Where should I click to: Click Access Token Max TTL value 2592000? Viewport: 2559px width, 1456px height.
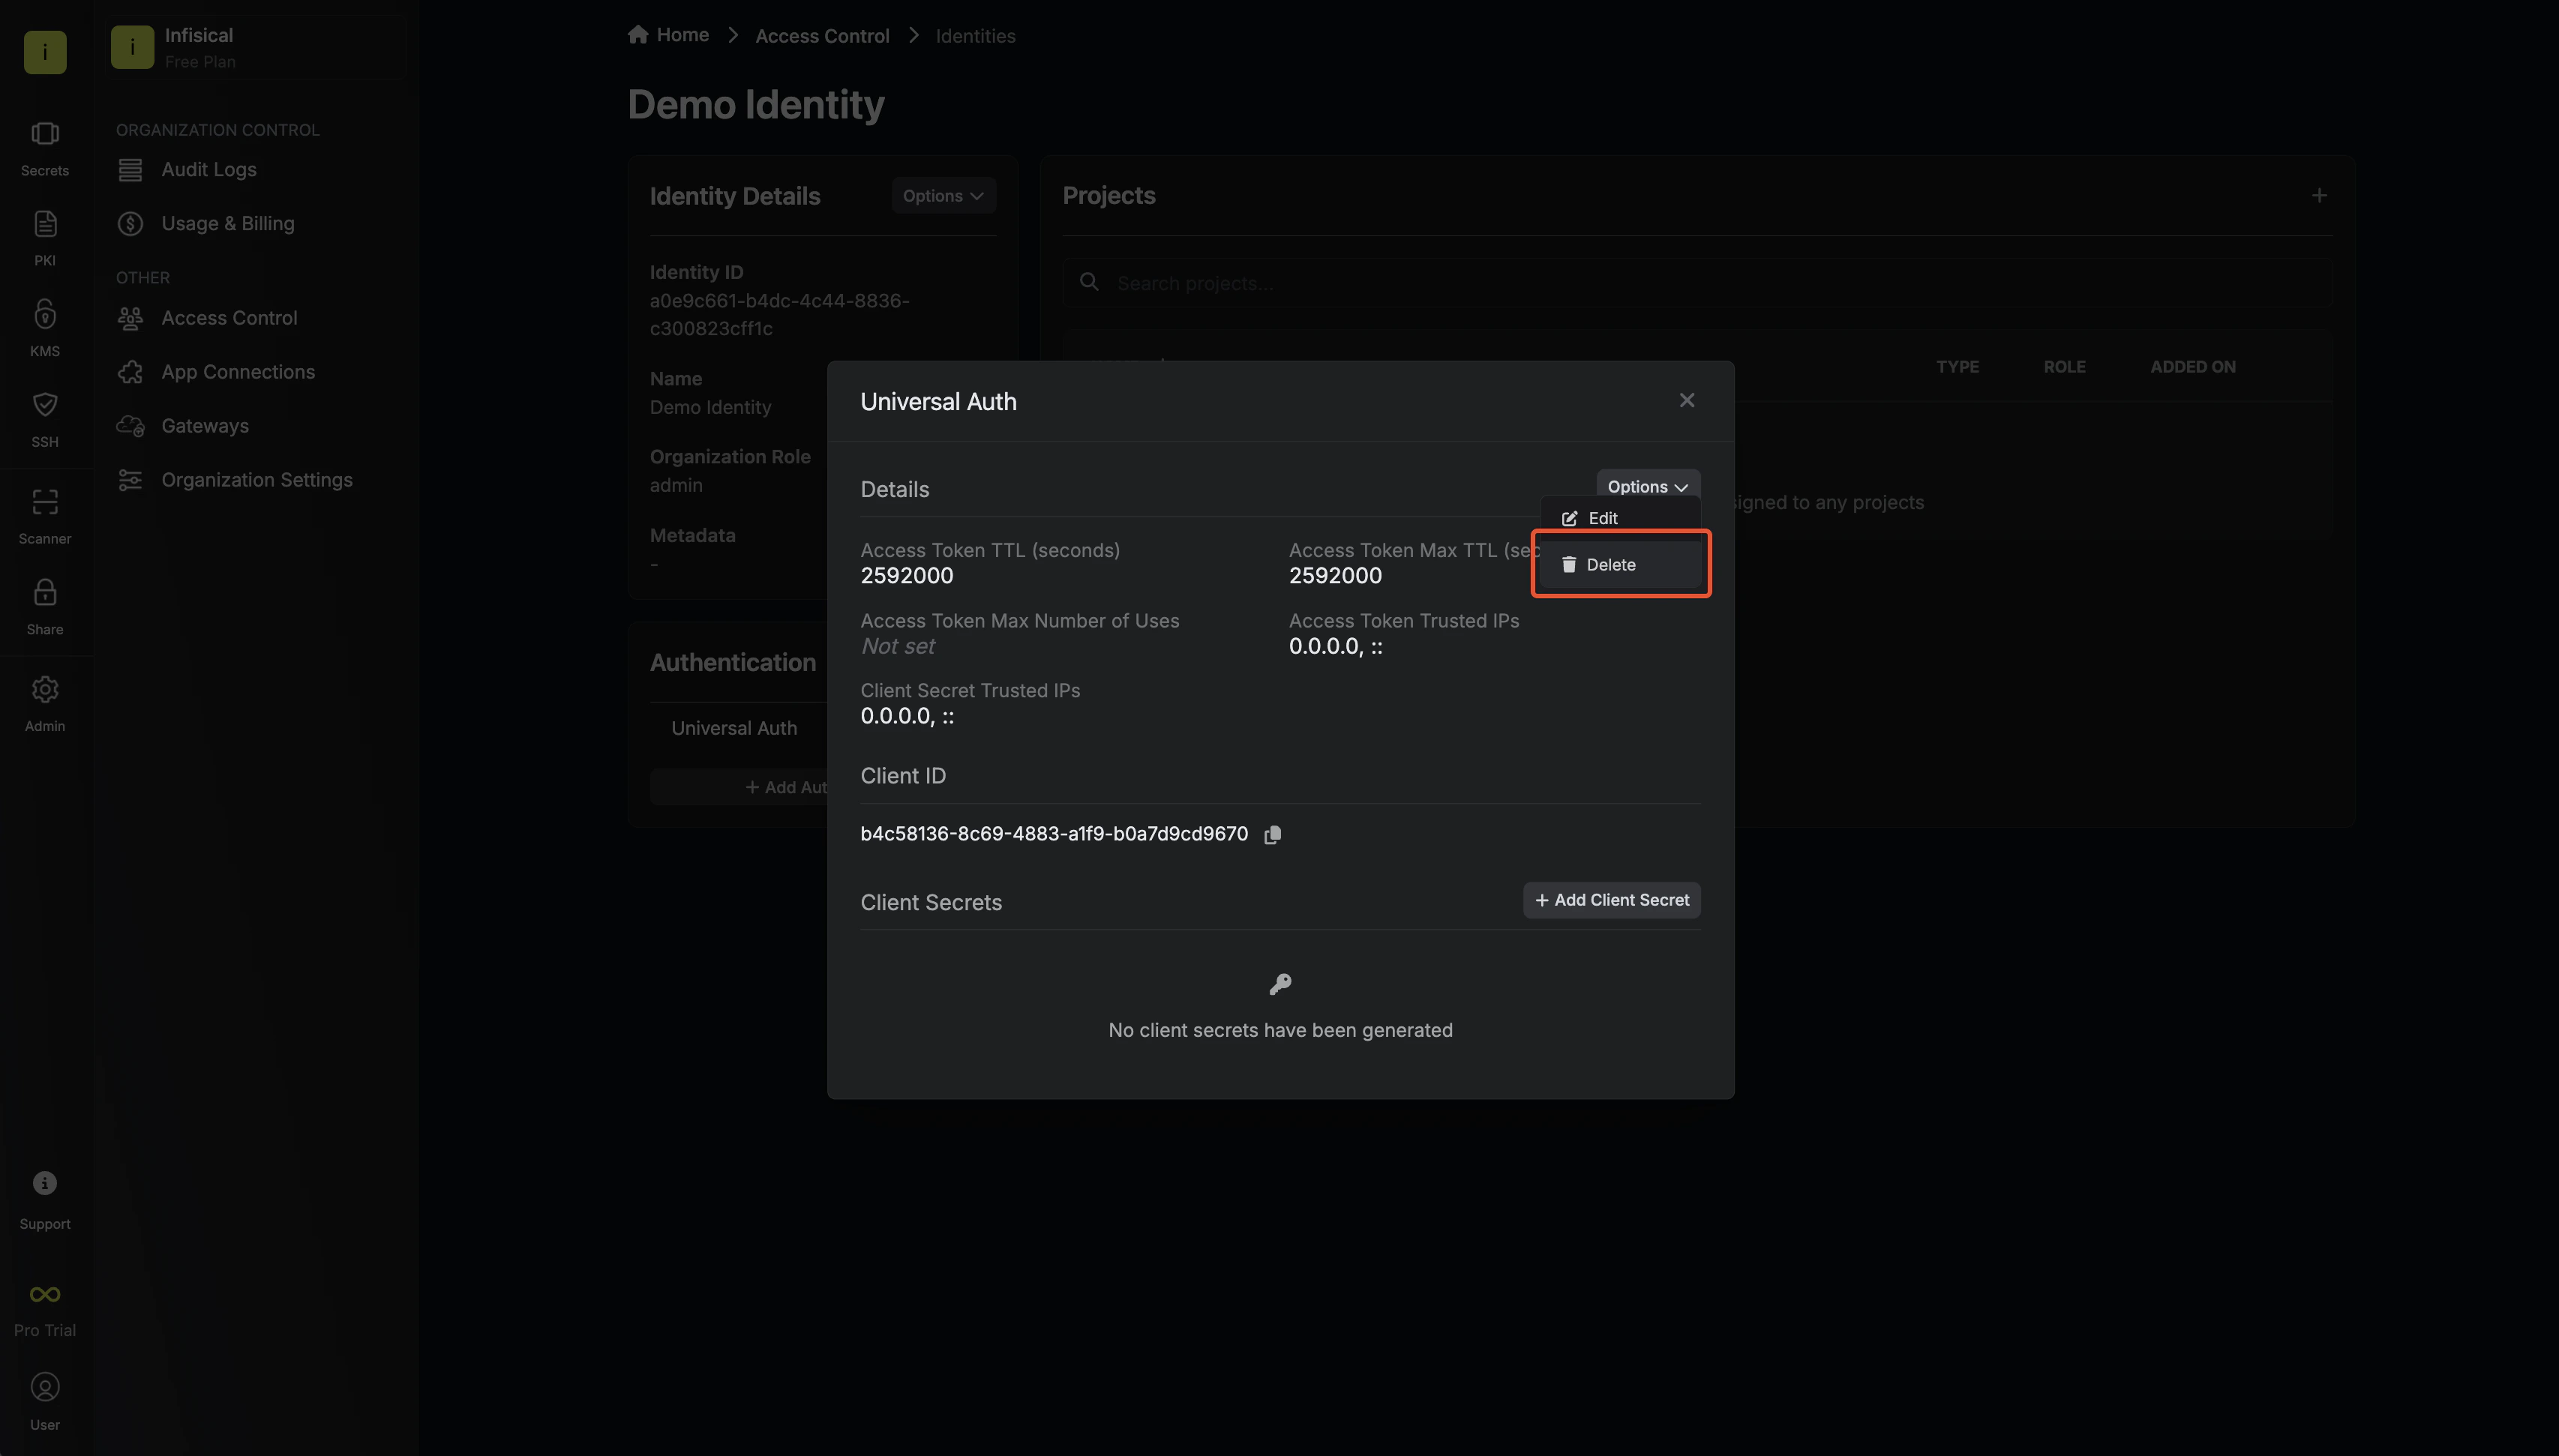(1335, 576)
